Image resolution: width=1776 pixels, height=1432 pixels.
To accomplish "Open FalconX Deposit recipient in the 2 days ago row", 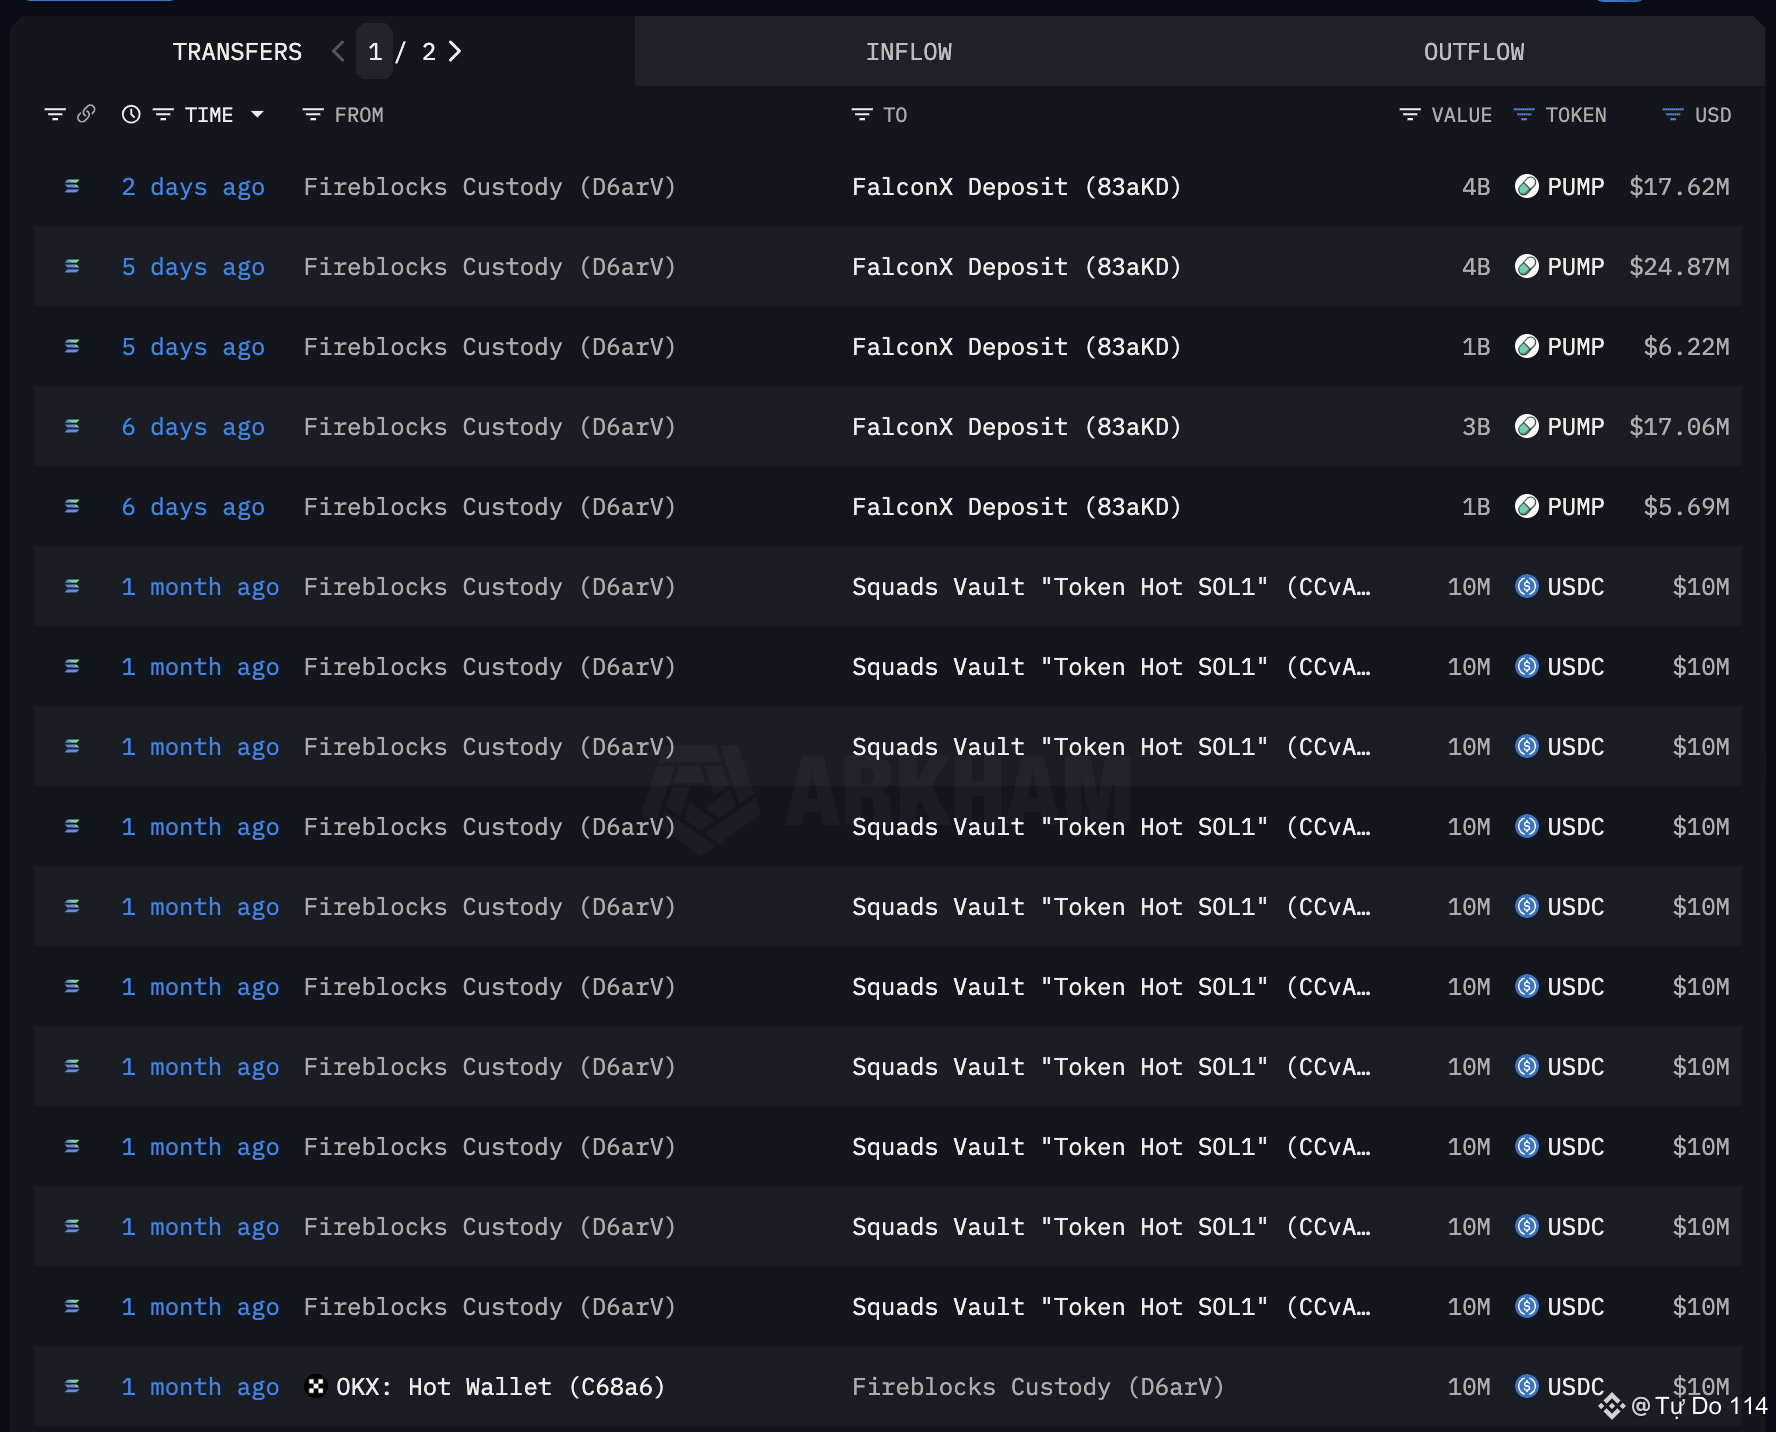I will tap(1016, 187).
